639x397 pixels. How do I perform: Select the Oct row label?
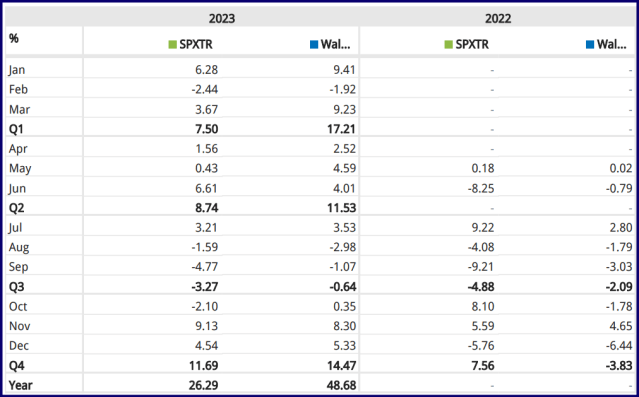(x=18, y=306)
